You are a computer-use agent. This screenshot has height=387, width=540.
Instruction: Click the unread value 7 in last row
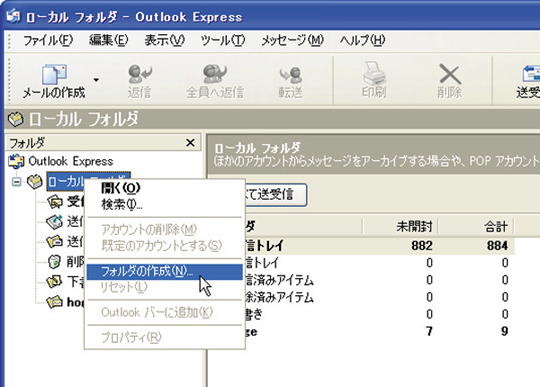(429, 331)
